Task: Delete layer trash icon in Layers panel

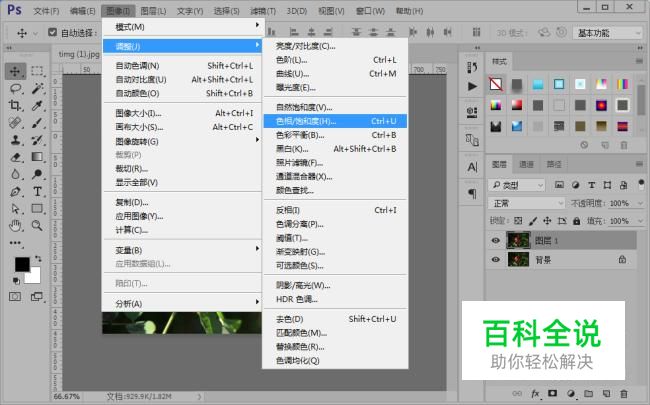Action: pos(624,393)
